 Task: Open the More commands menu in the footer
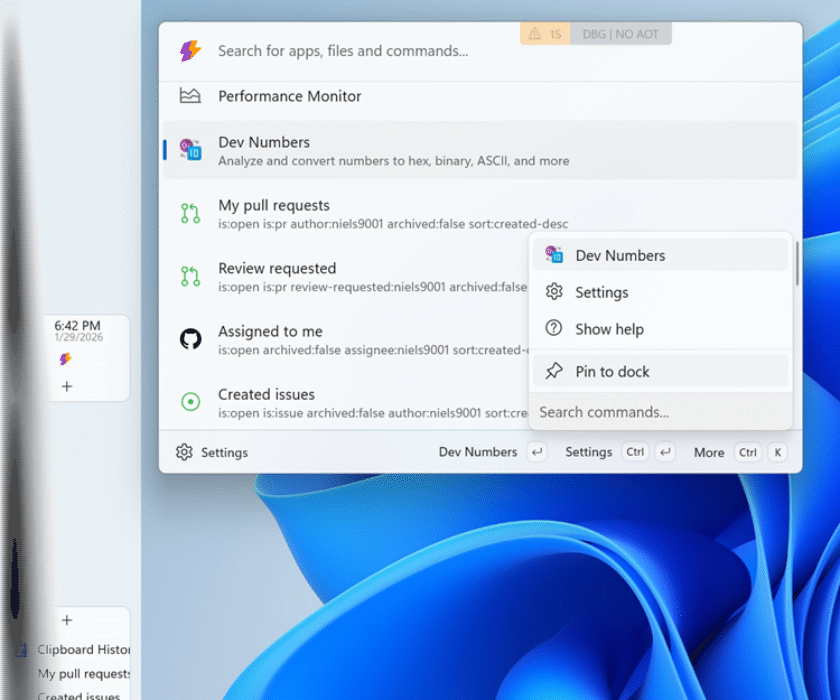click(709, 452)
